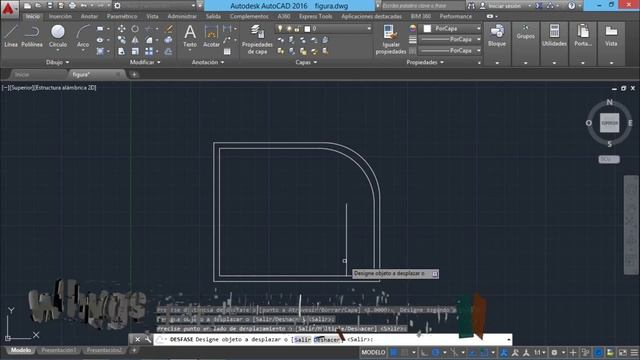This screenshot has height=360, width=640.
Task: Click the Borrar (erase) tool icon
Action: pos(169,29)
